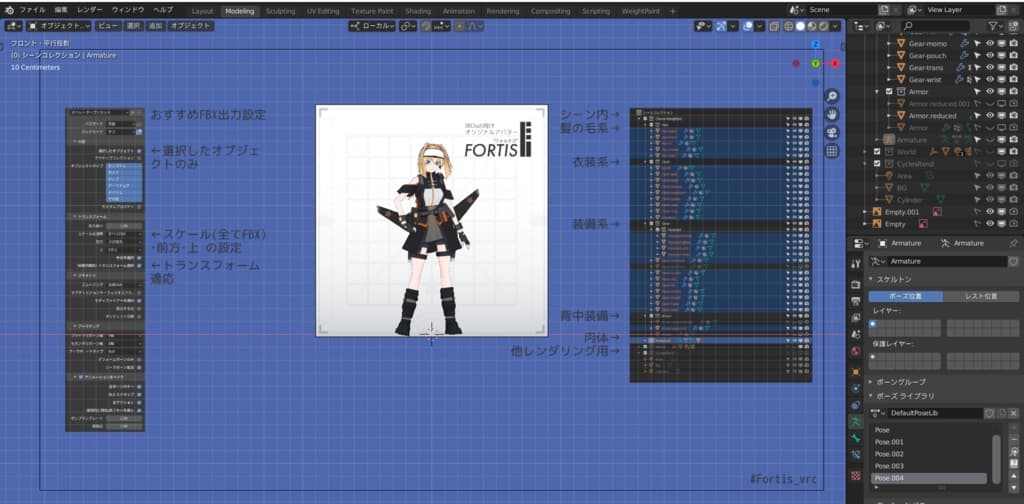Viewport: 1024px width, 504px height.
Task: Open the object mode dropdown
Action: 64,25
